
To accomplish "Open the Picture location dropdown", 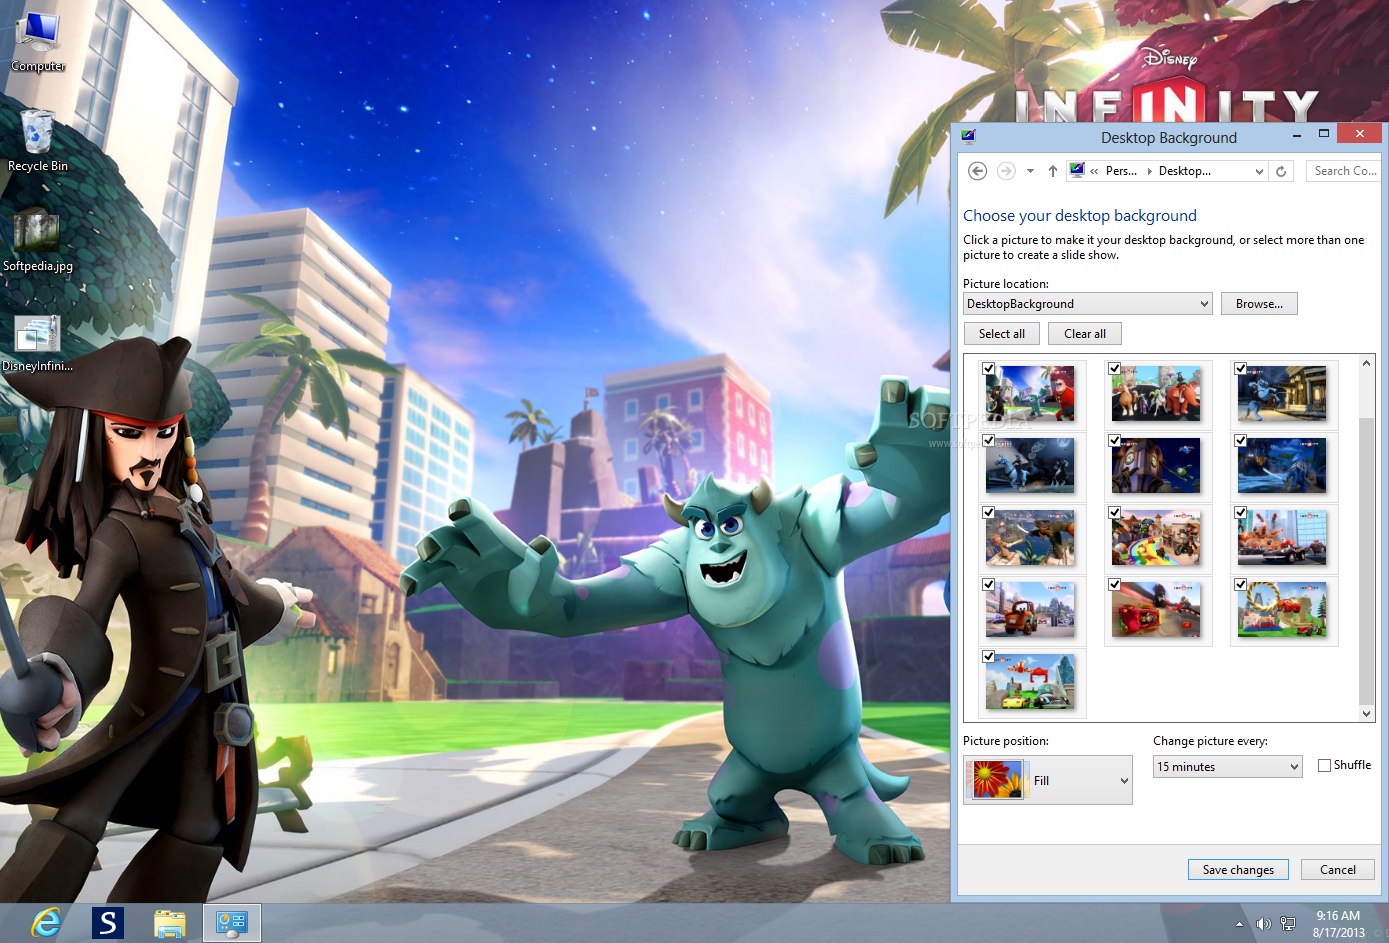I will (x=1088, y=304).
